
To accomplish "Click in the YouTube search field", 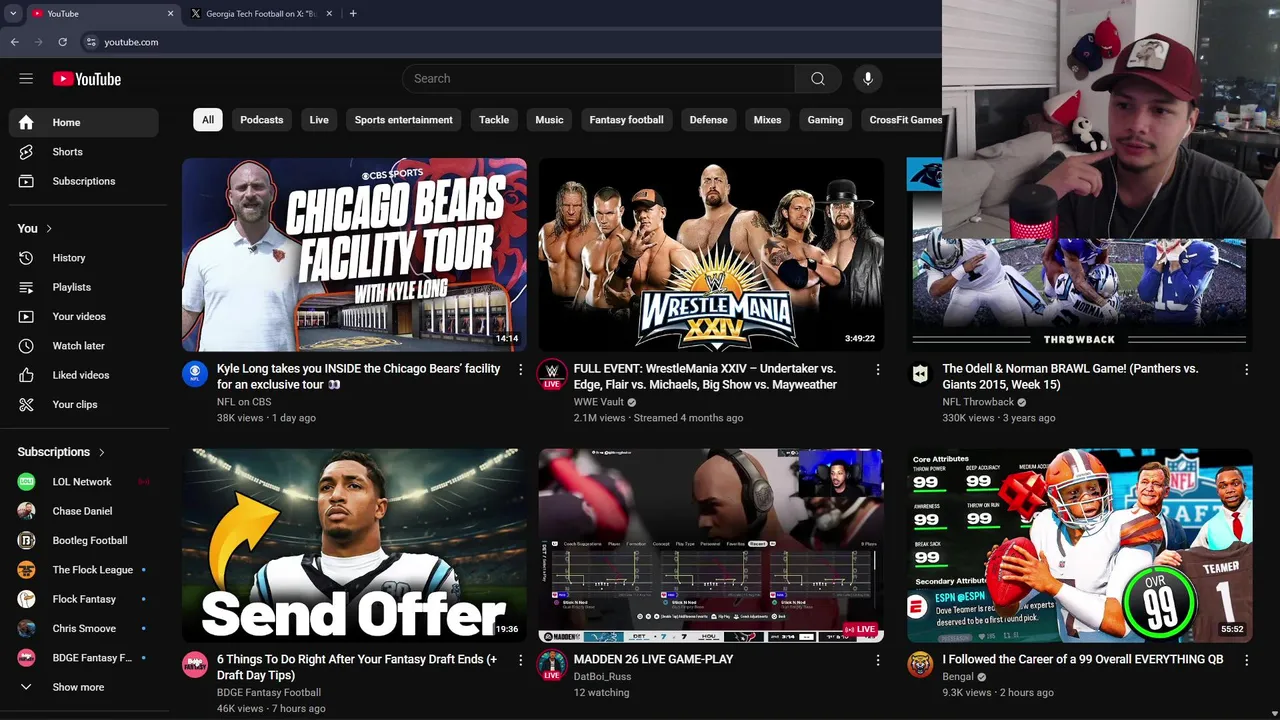I will (x=598, y=79).
